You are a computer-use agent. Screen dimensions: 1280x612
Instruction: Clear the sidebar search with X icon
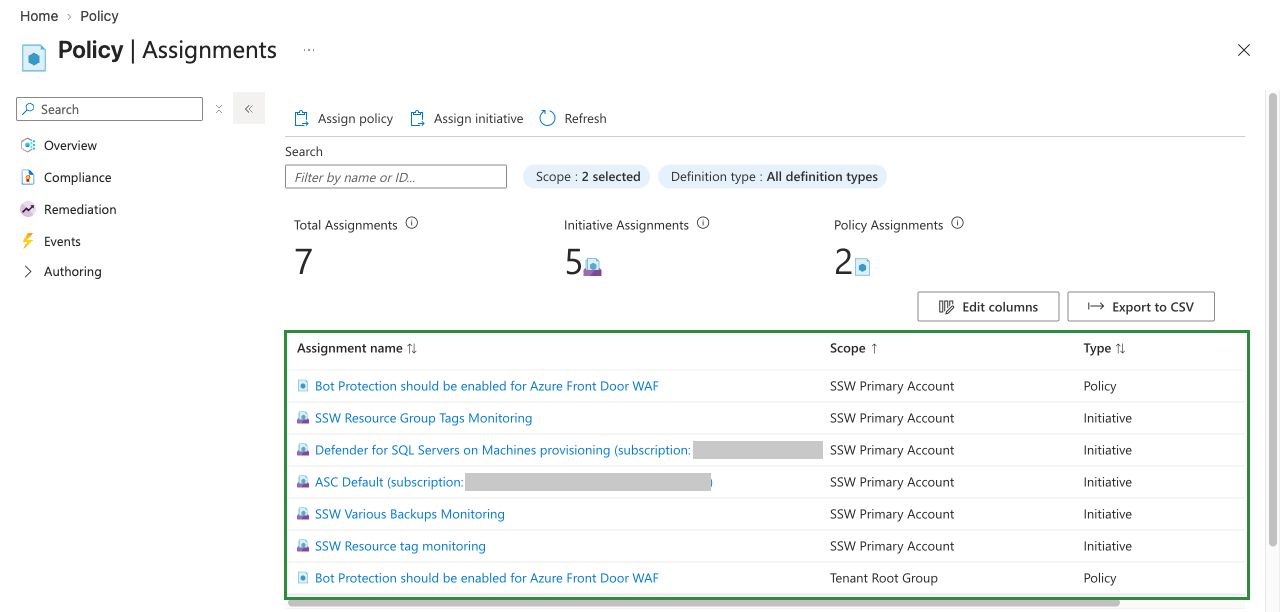(219, 109)
